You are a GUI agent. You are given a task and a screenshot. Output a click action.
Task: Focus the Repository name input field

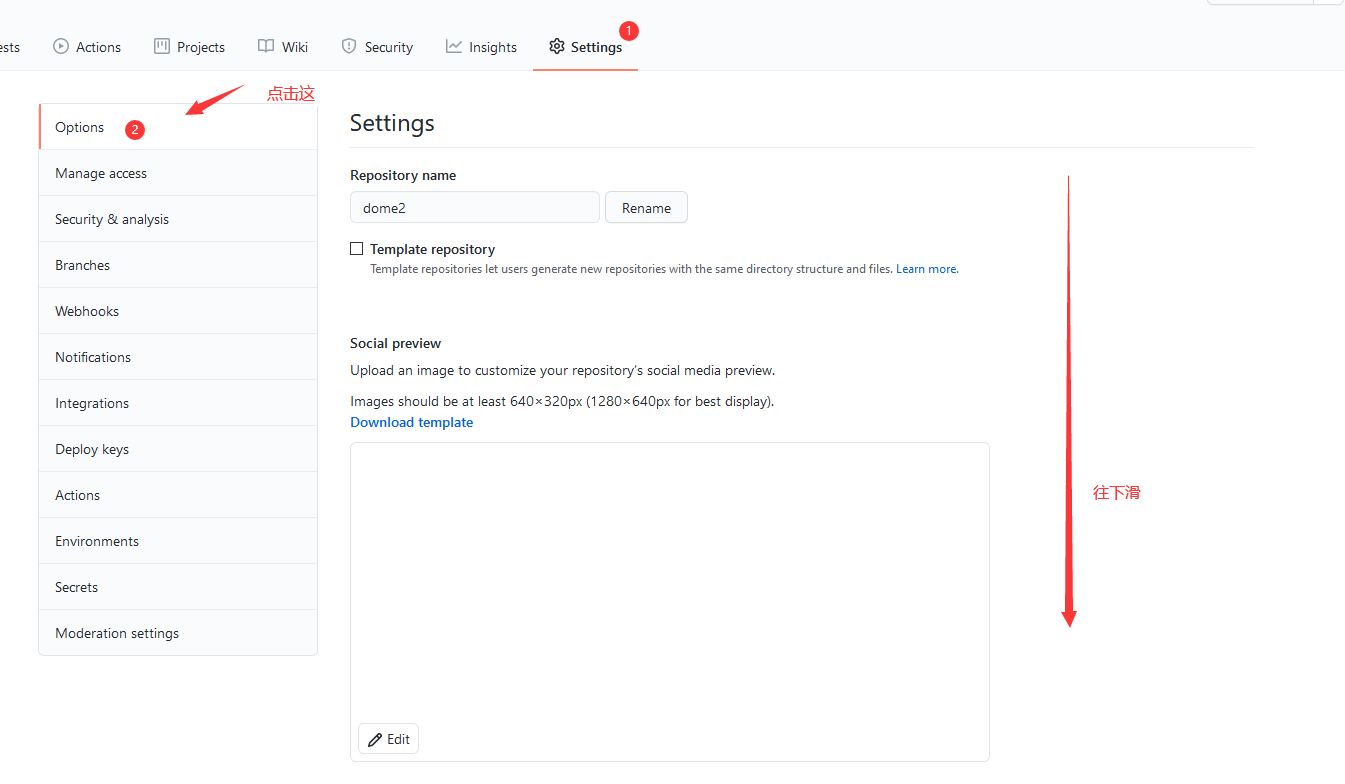[475, 208]
